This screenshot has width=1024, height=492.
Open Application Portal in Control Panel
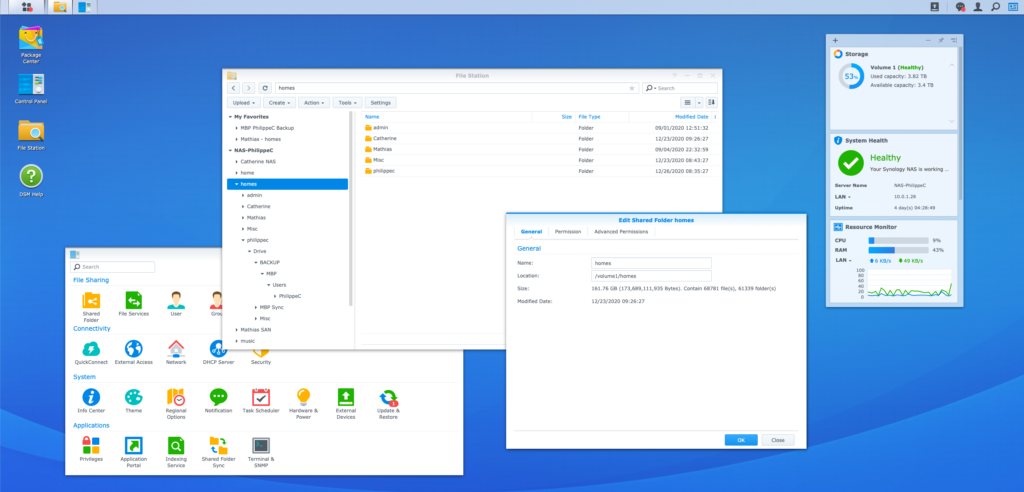133,452
